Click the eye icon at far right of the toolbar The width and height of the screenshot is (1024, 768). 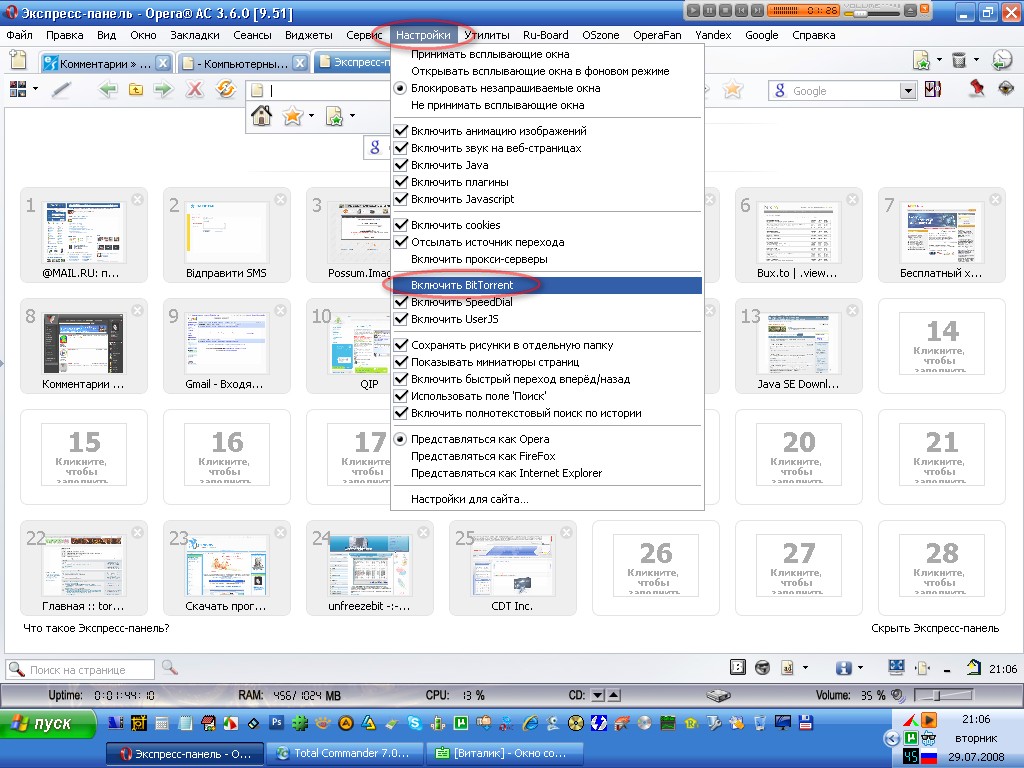point(1006,88)
